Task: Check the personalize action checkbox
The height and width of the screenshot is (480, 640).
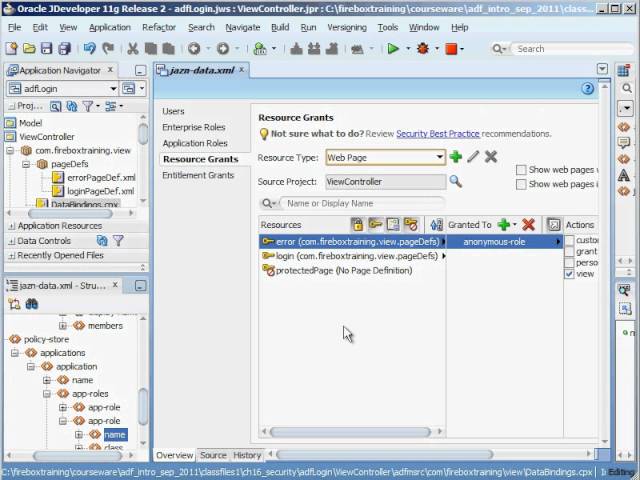Action: [569, 263]
